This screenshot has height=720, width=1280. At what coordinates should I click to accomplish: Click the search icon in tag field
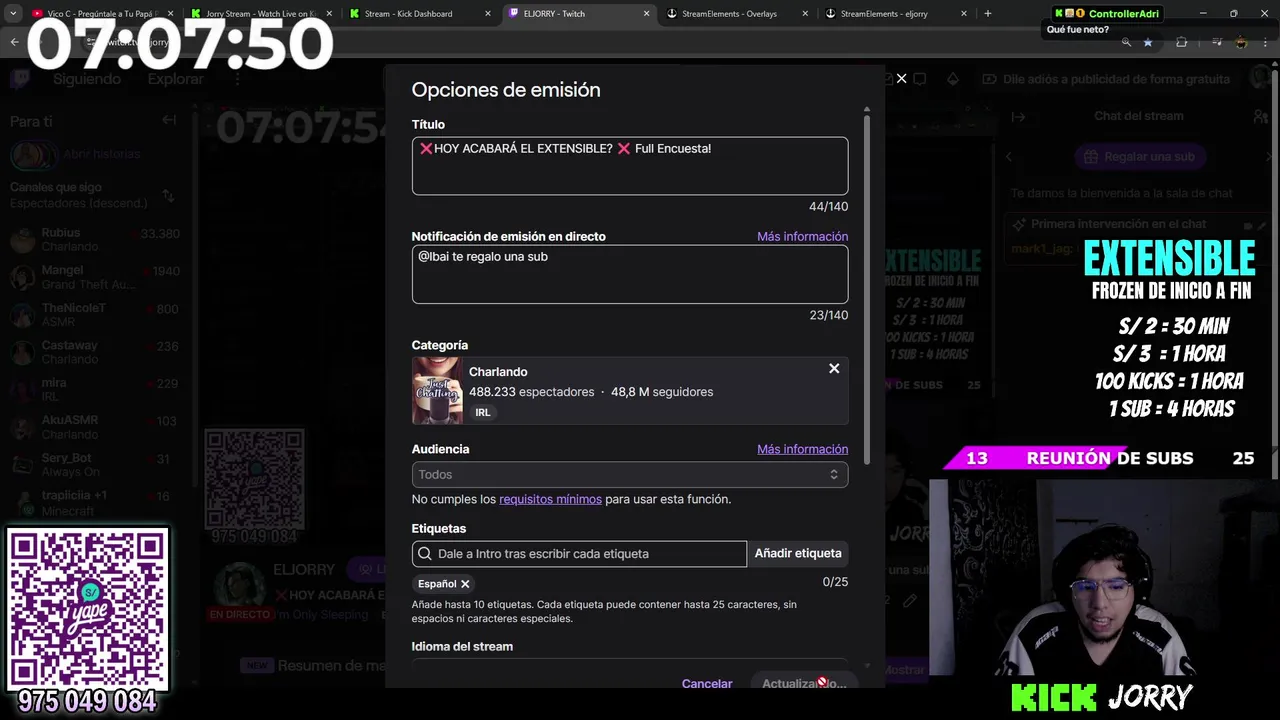point(425,553)
